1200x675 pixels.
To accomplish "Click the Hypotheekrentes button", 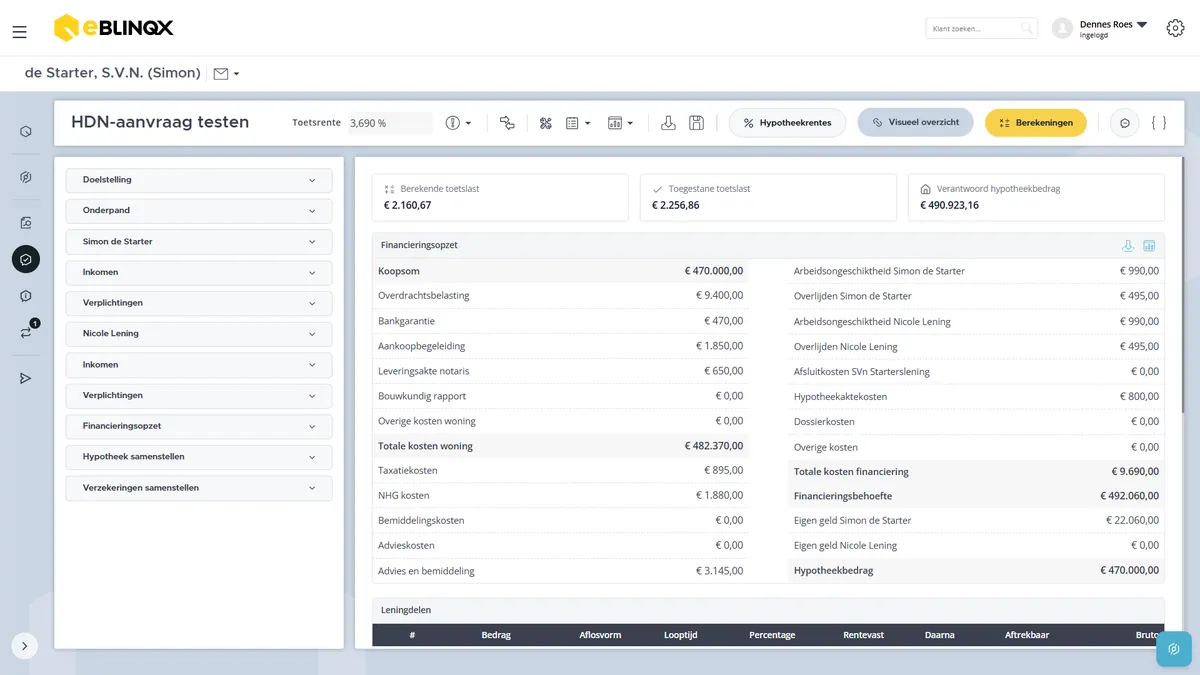I will [787, 123].
